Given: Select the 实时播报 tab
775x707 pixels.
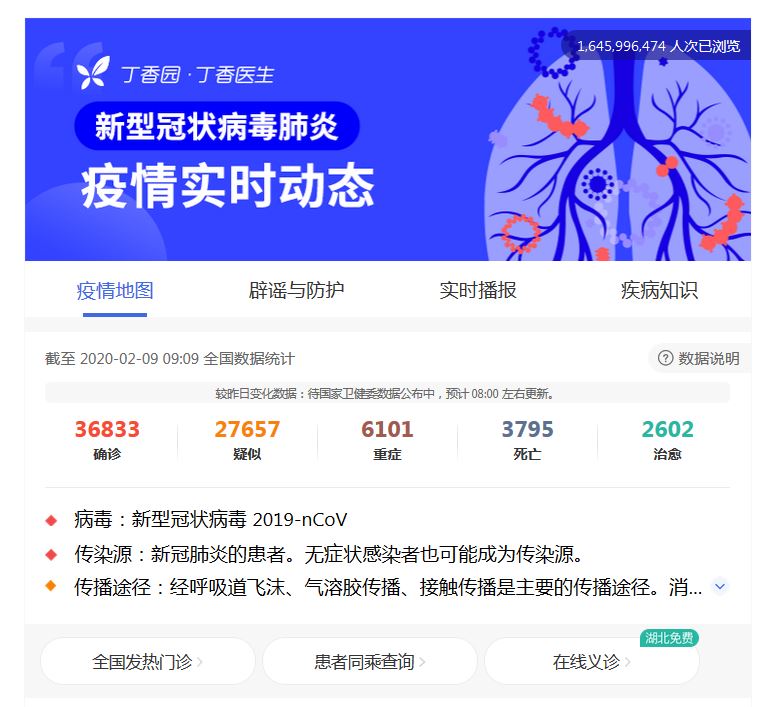Looking at the screenshot, I should tap(478, 291).
